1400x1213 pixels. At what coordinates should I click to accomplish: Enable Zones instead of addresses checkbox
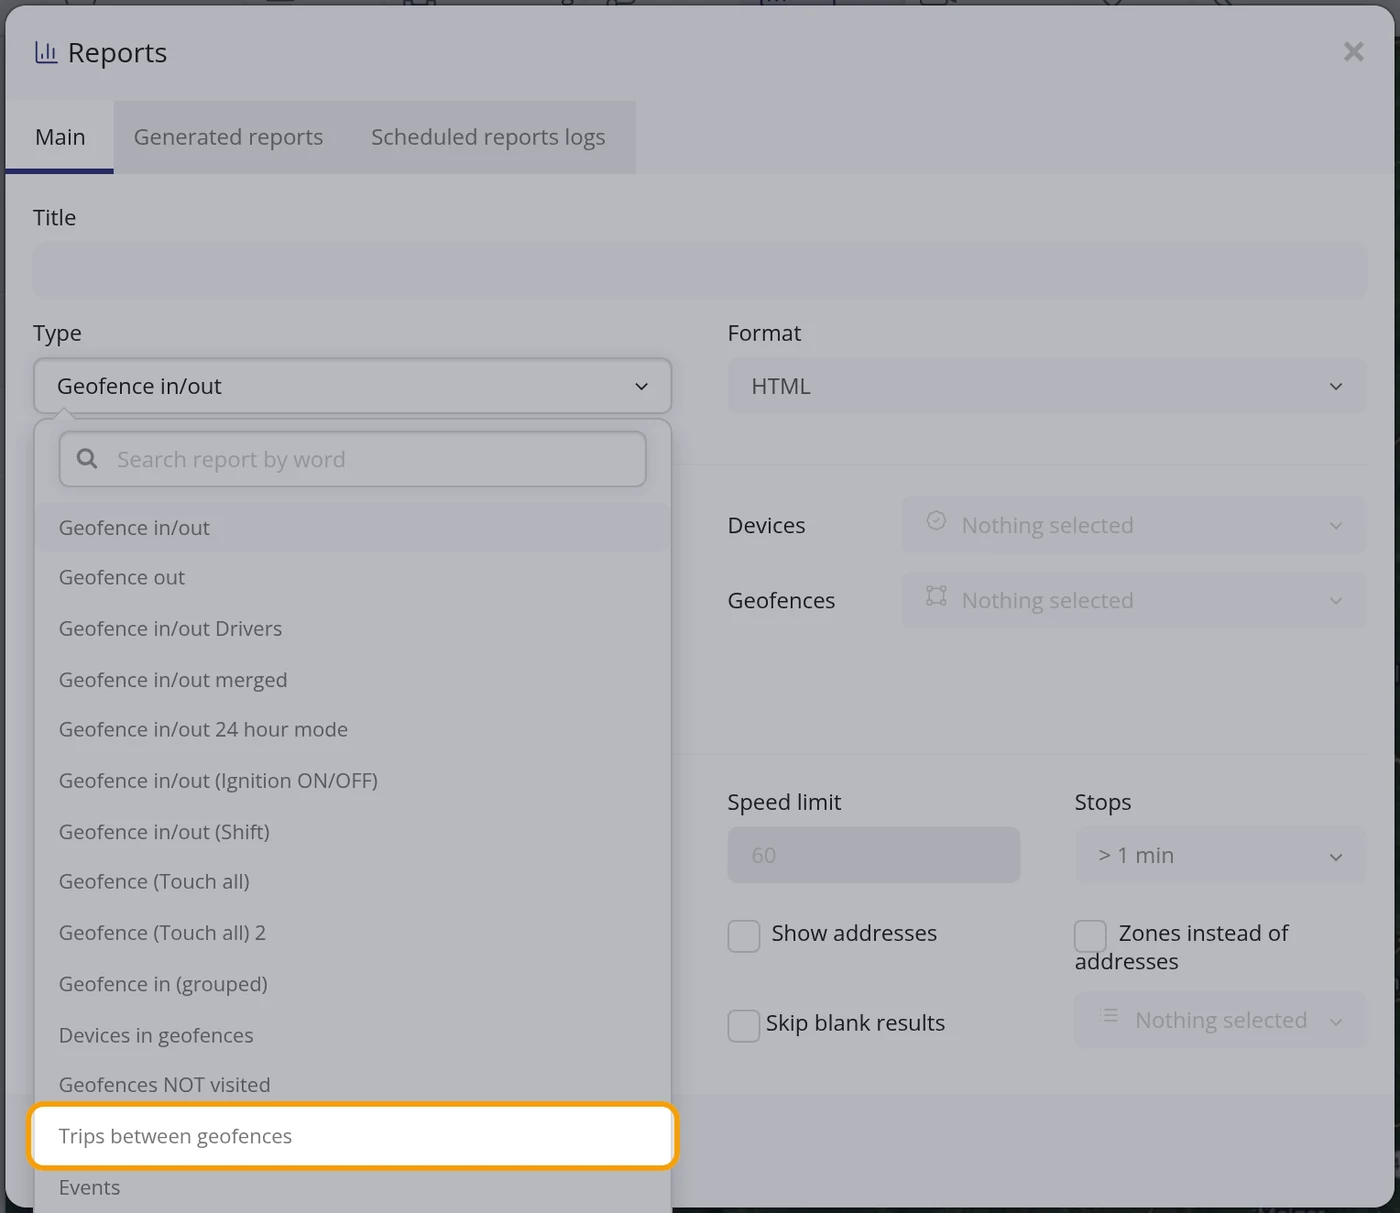(x=1090, y=936)
